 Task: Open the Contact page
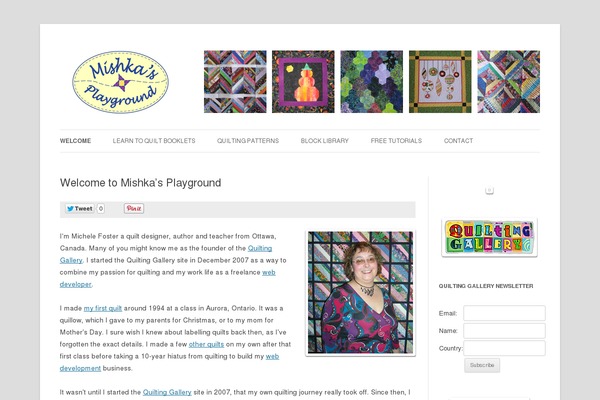458,141
